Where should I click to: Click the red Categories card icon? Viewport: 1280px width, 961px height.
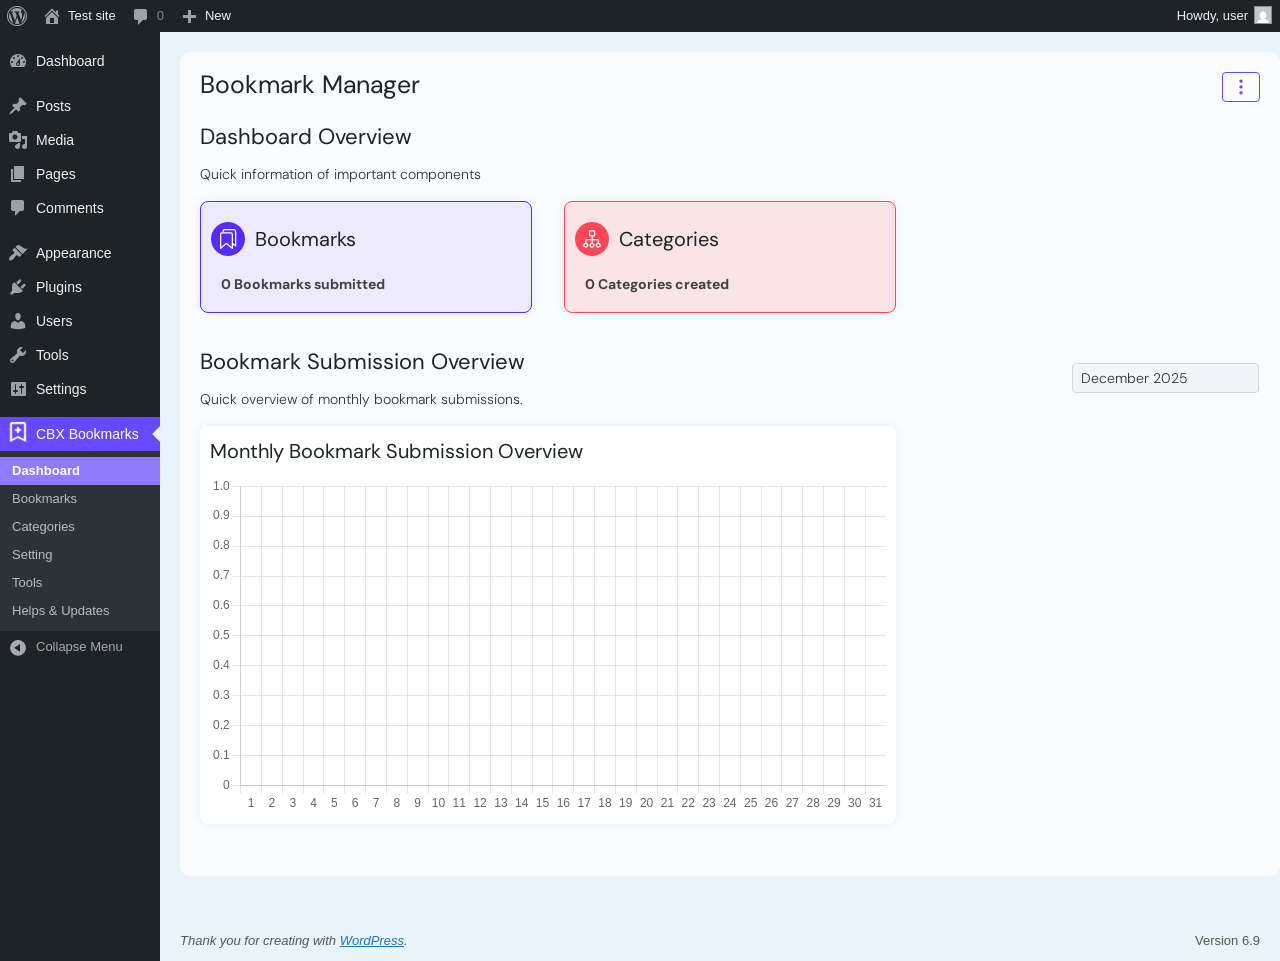click(x=592, y=239)
